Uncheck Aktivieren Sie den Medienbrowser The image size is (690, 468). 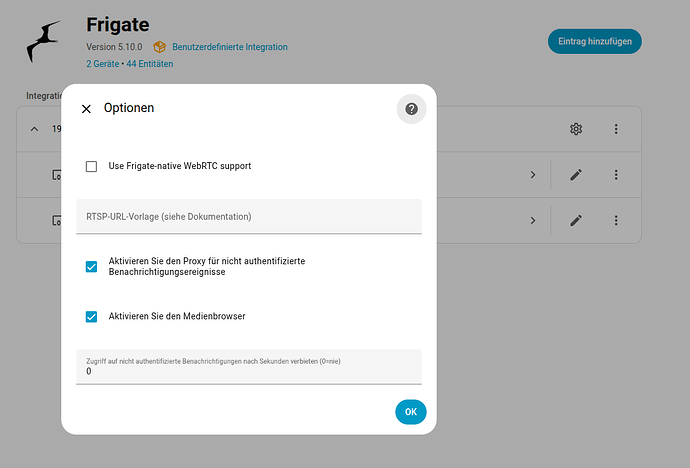pos(92,316)
